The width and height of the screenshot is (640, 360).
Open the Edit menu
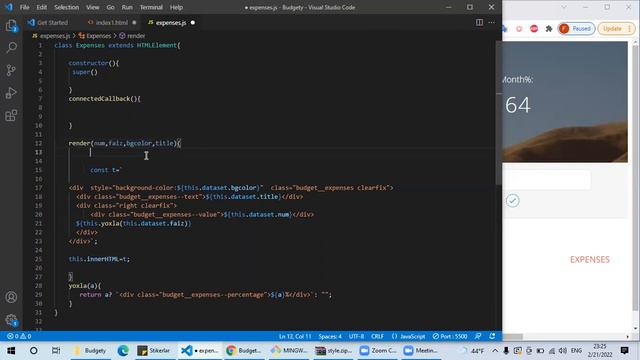tap(41, 7)
